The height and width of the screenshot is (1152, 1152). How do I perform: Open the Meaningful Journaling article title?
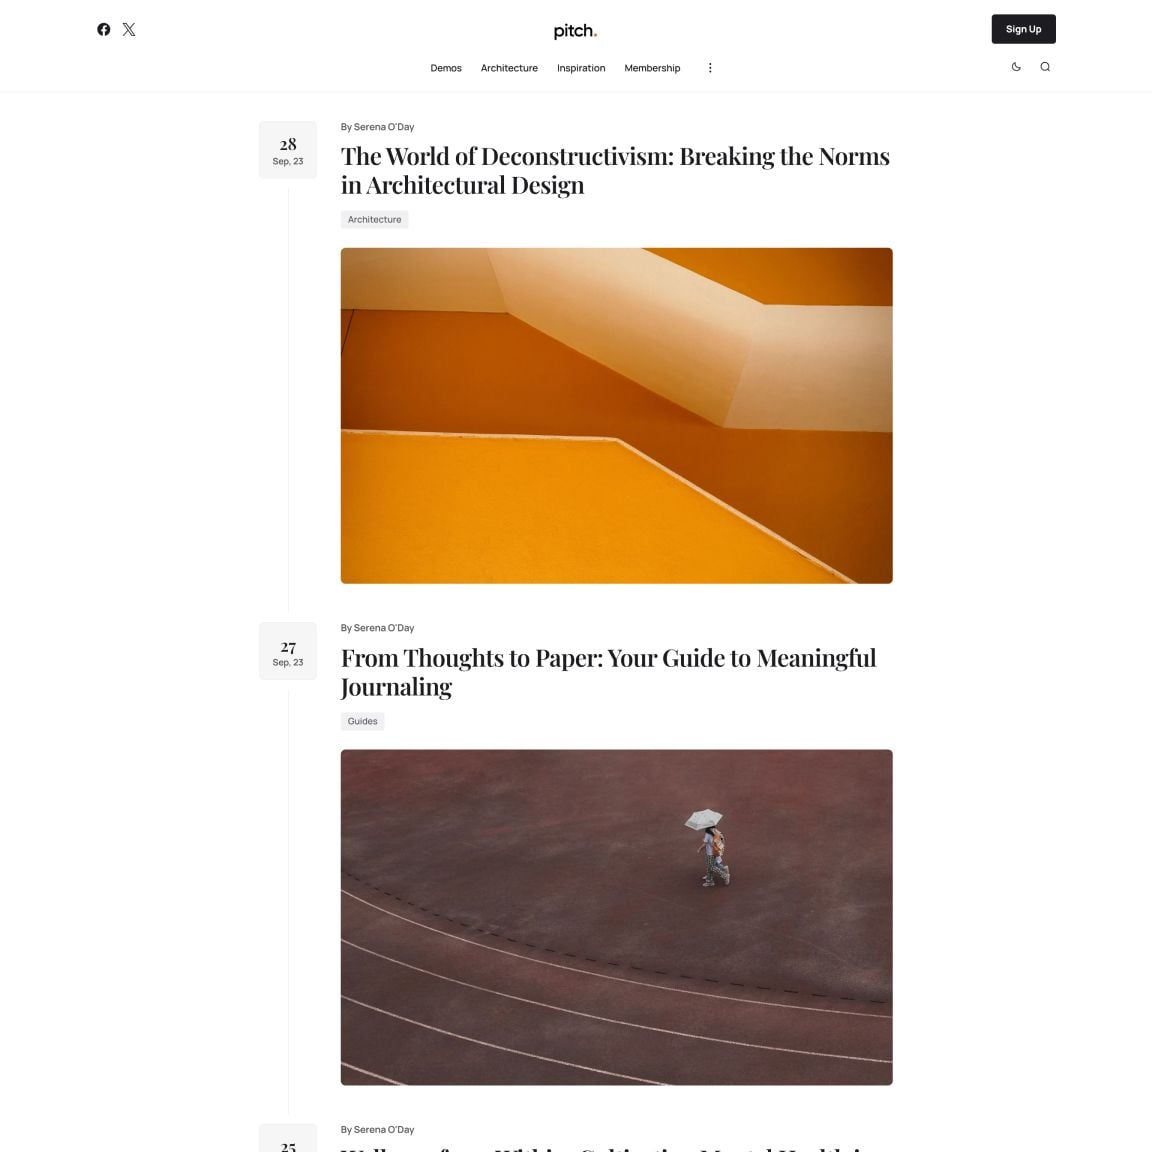(x=608, y=672)
